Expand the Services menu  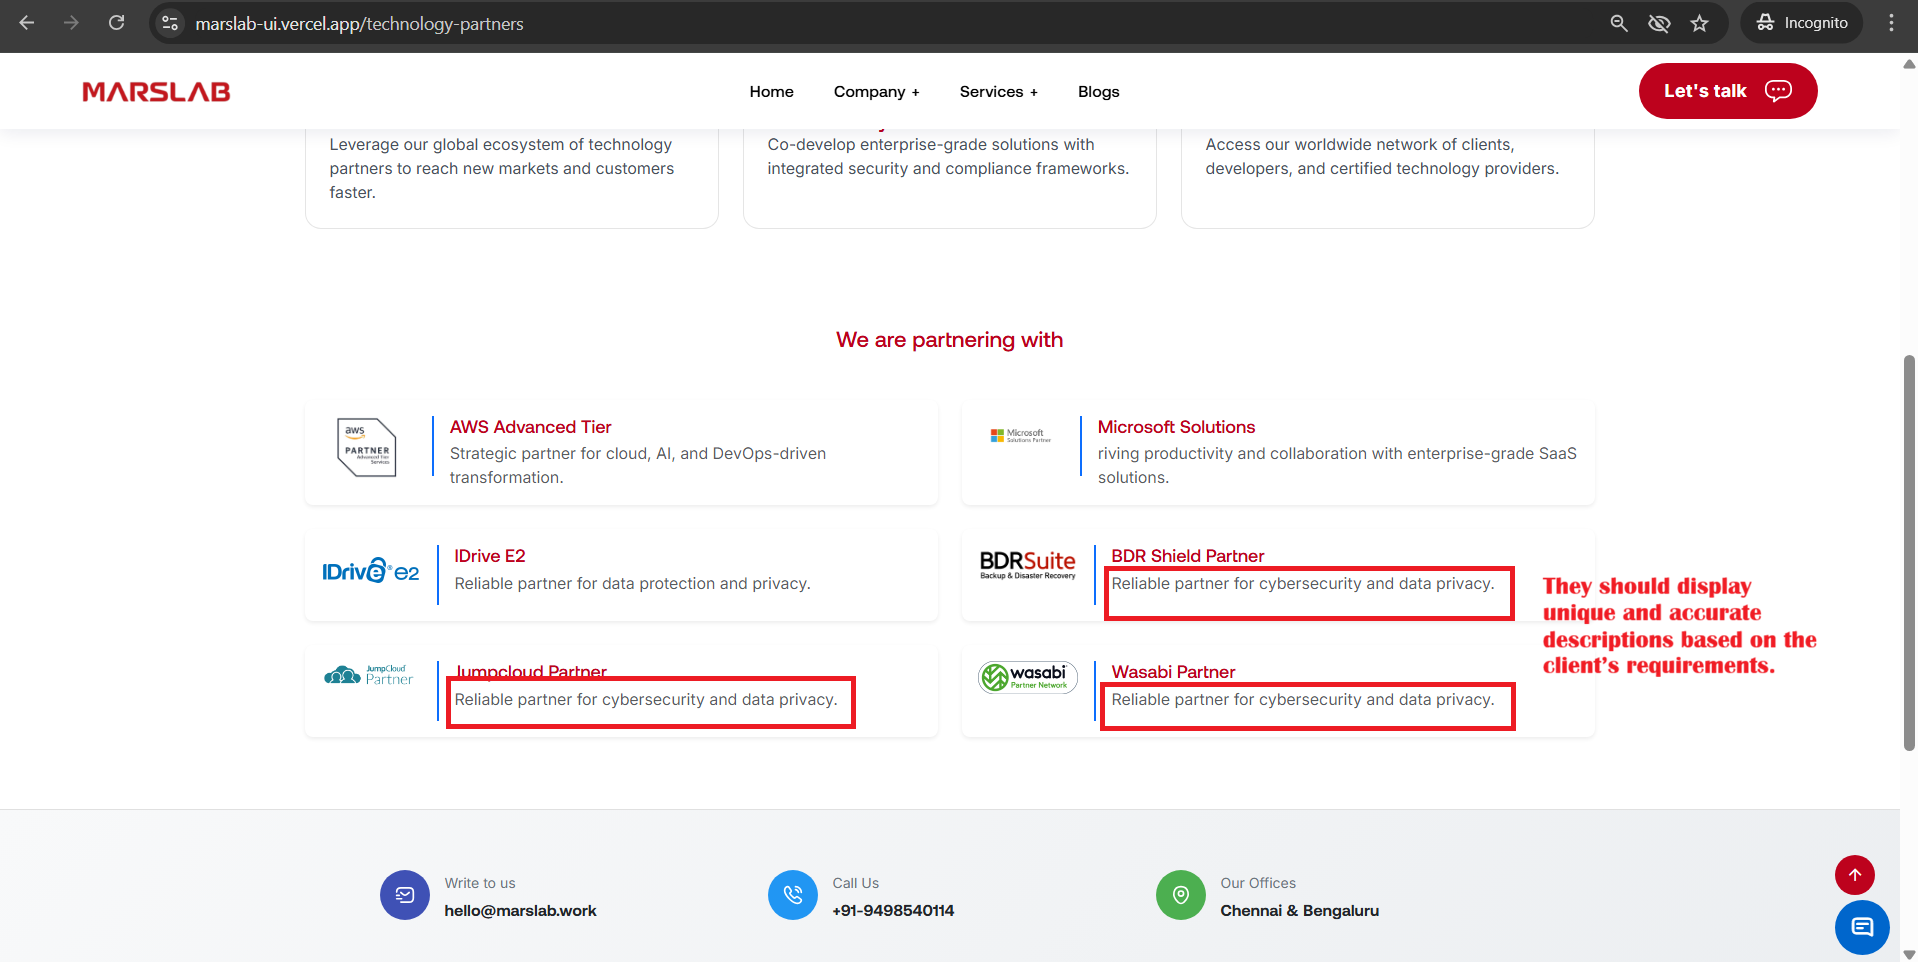tap(998, 92)
